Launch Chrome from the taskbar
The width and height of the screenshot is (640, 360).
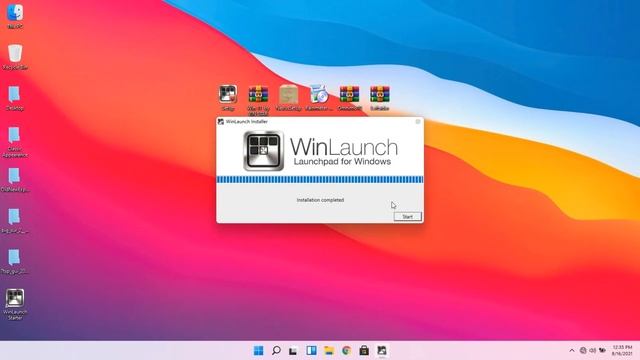tap(346, 351)
